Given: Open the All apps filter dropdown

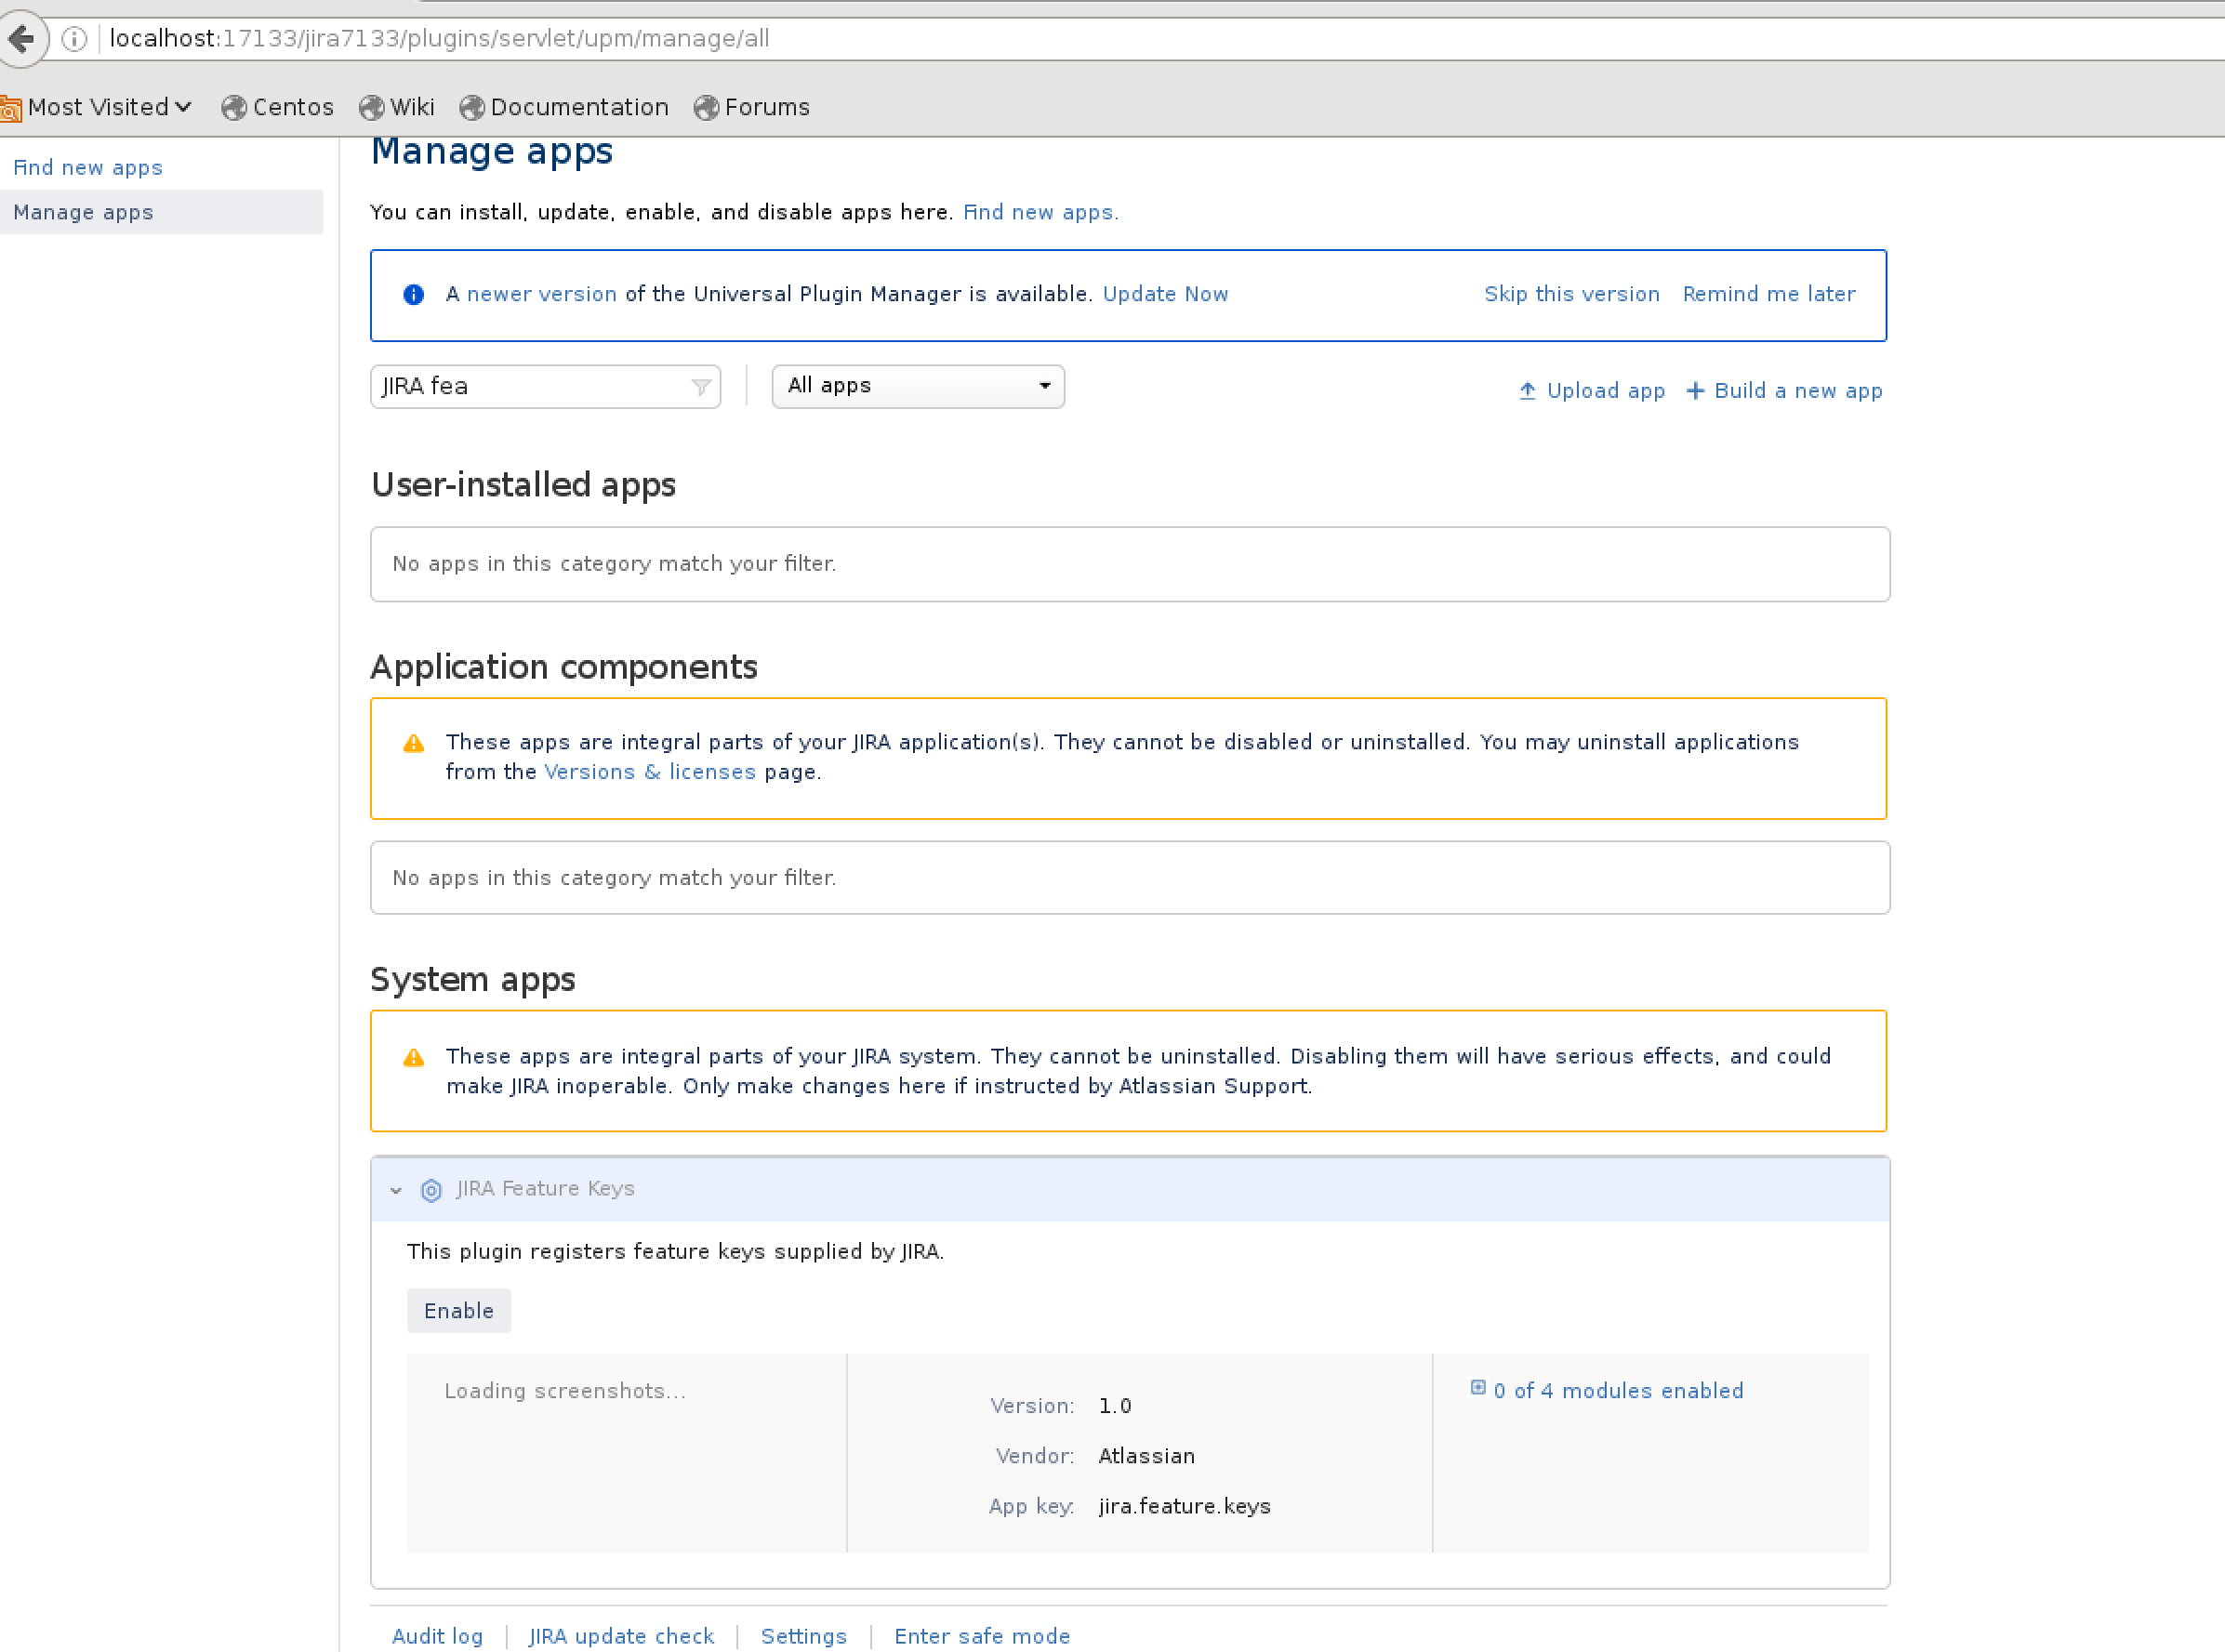Looking at the screenshot, I should [x=917, y=386].
